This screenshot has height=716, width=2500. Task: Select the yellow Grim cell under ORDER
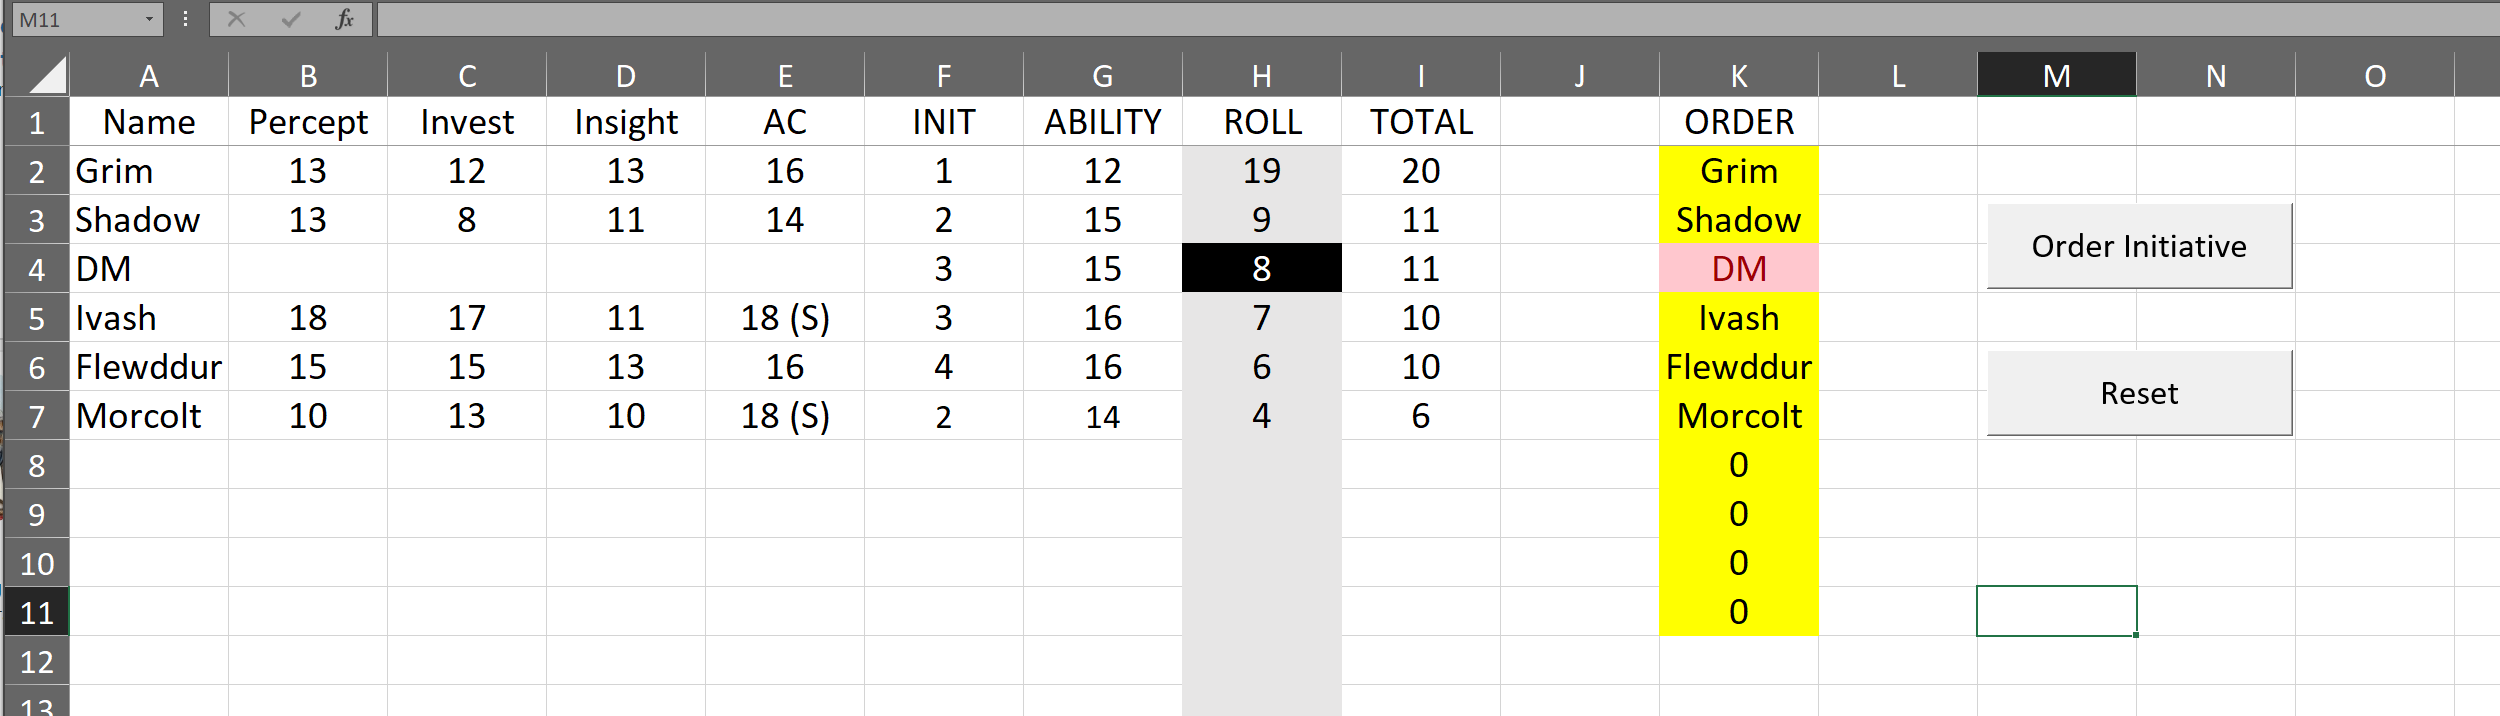[x=1739, y=171]
